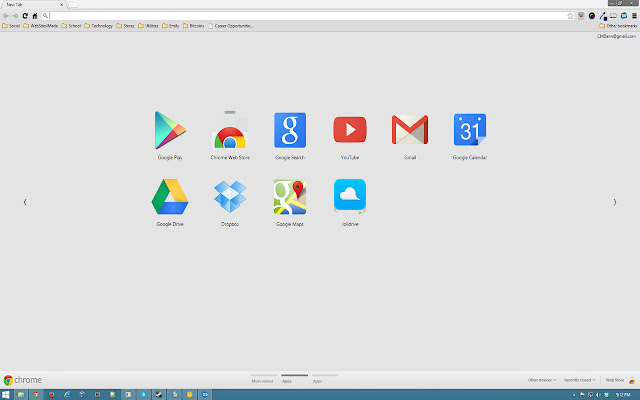Open the Technology bookmarks folder
This screenshot has height=400, width=640.
[98, 26]
